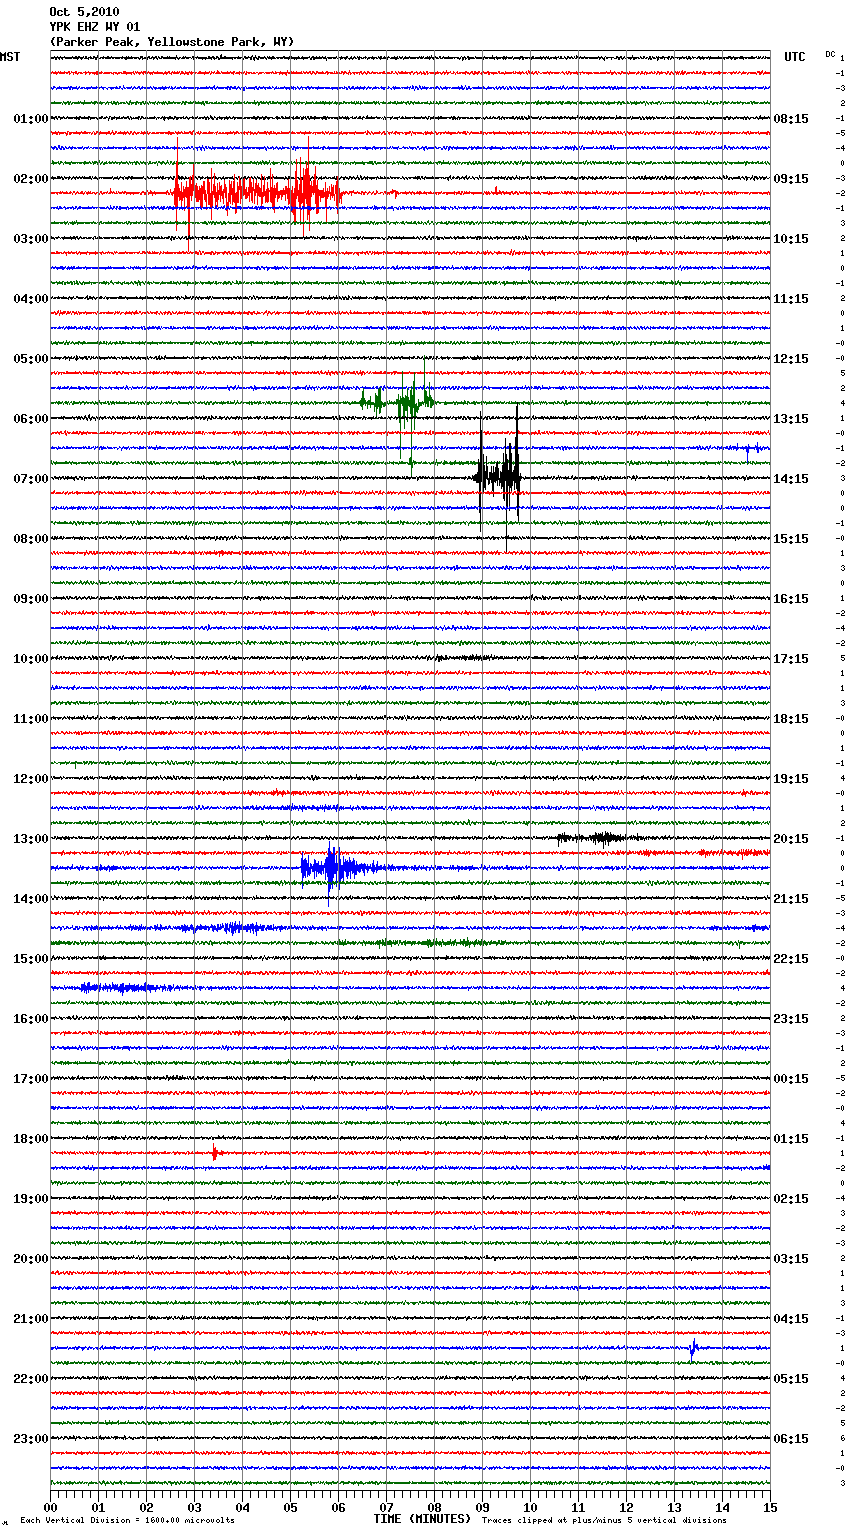The image size is (850, 1534).
Task: Click the 01:00 MST time label
Action: (31, 119)
